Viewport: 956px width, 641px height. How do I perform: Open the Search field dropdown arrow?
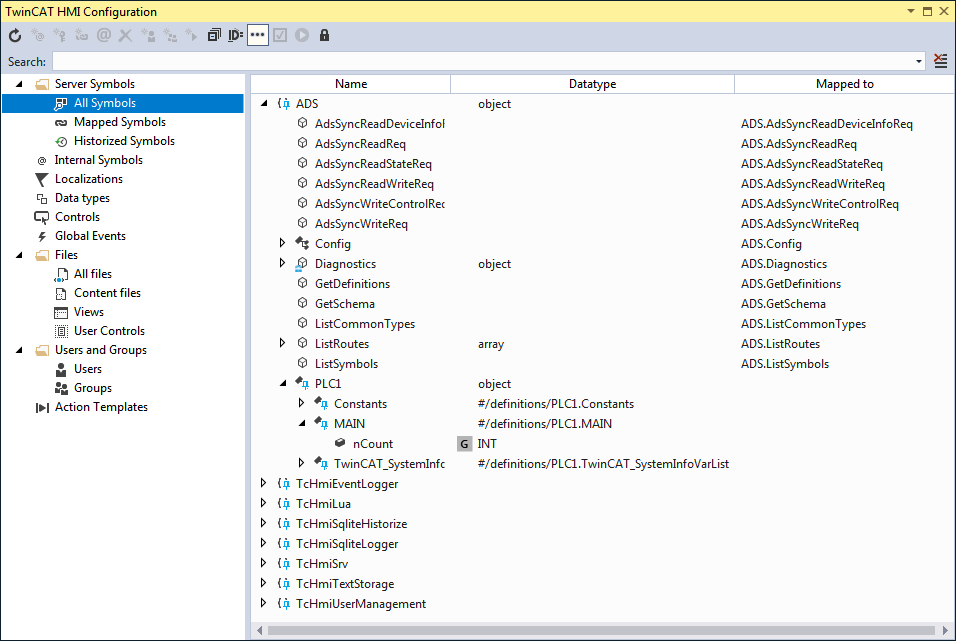tap(919, 61)
